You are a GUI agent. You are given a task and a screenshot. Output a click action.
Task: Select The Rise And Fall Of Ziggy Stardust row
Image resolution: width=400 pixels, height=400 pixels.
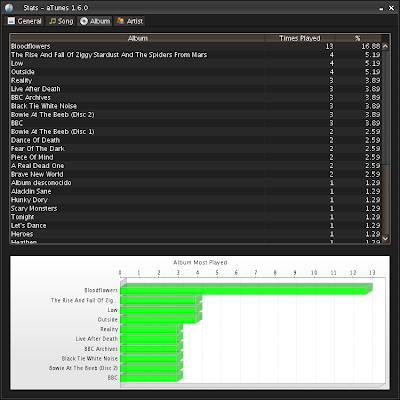pyautogui.click(x=196, y=55)
